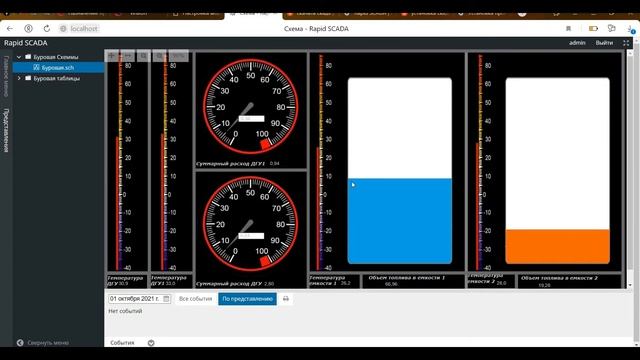
Task: Open the admin user profile link
Action: (577, 43)
